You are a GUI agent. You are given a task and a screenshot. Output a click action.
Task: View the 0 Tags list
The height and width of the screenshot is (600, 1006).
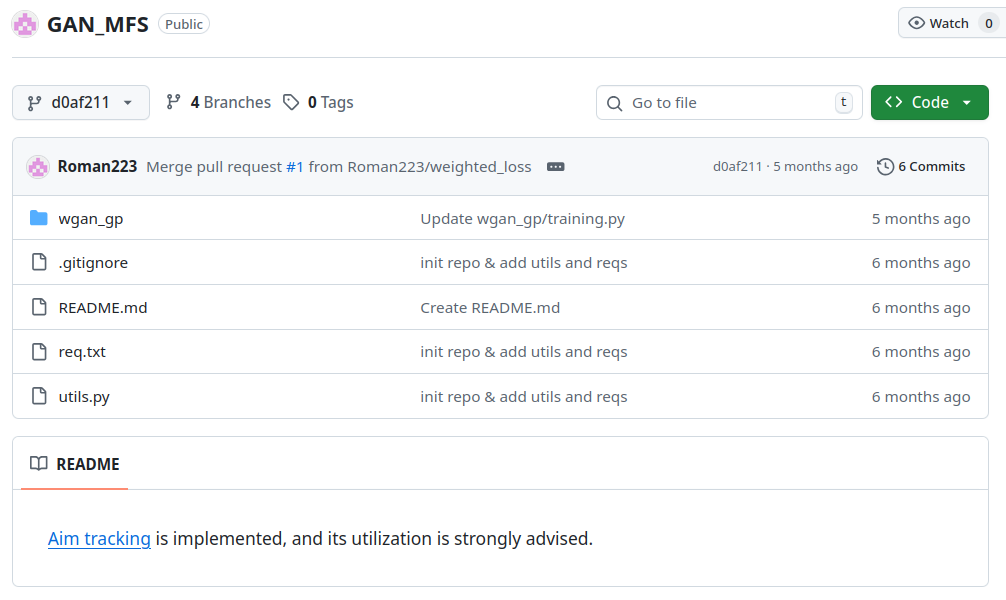(x=318, y=102)
